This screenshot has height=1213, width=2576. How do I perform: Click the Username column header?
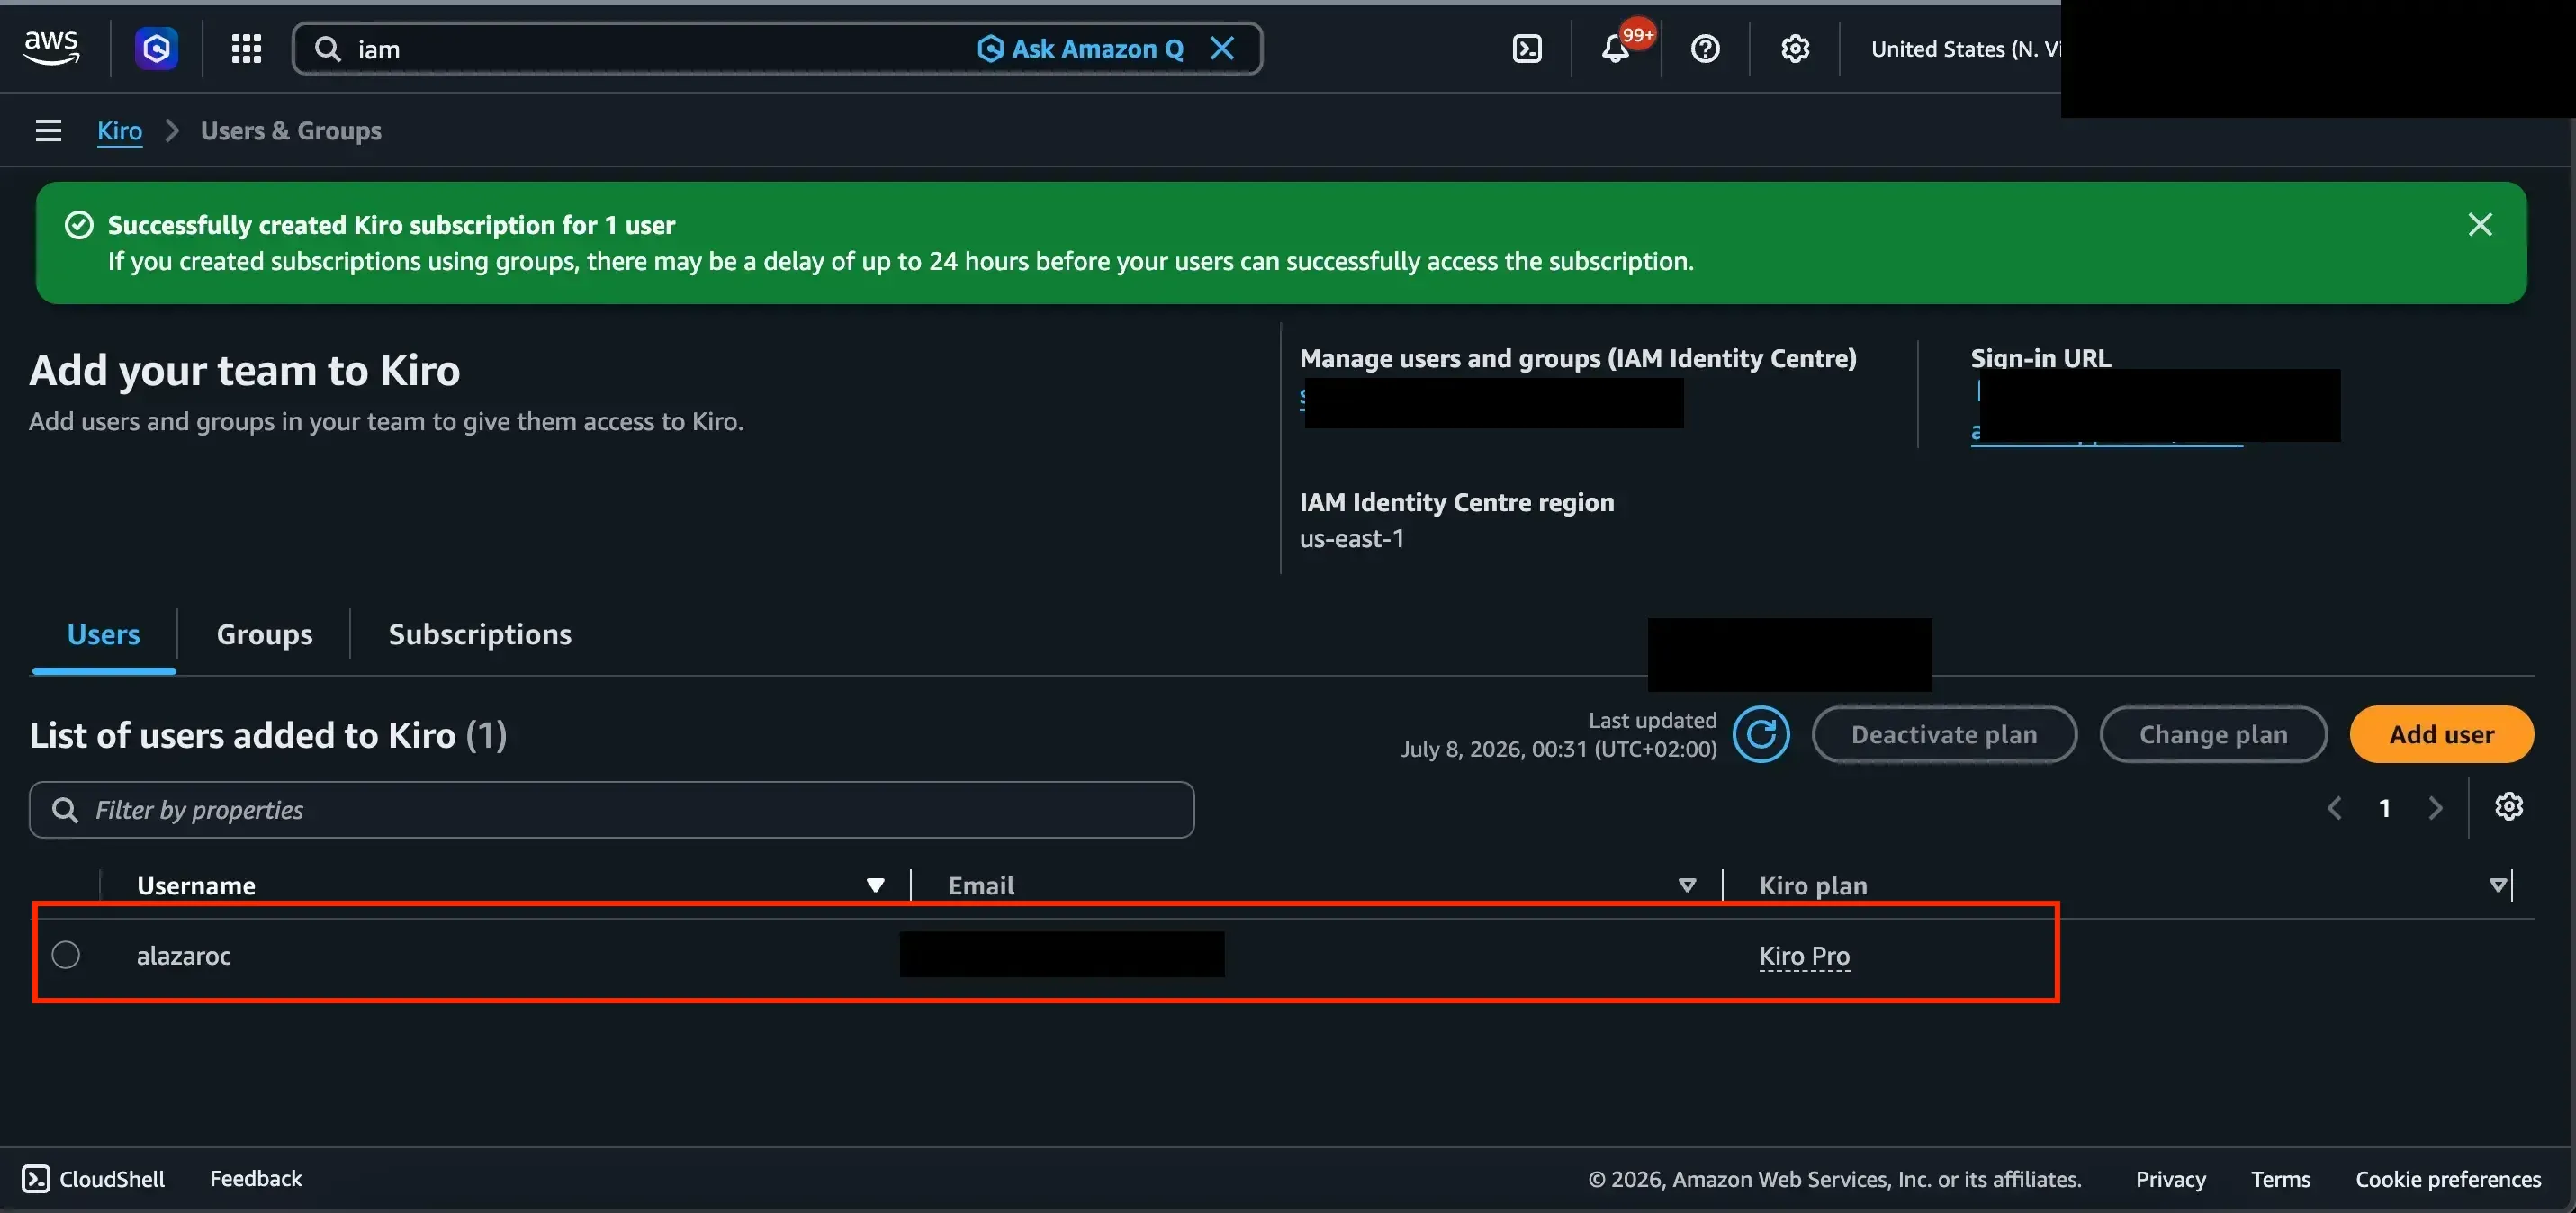[x=195, y=885]
